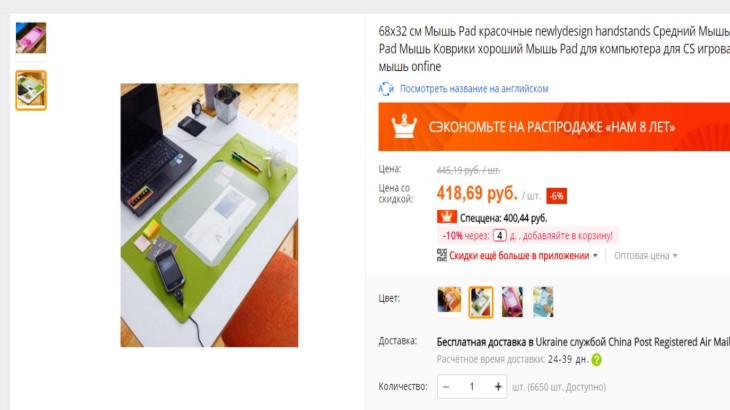Click the QR code icon beside app discounts
The height and width of the screenshot is (410, 730).
[x=442, y=255]
